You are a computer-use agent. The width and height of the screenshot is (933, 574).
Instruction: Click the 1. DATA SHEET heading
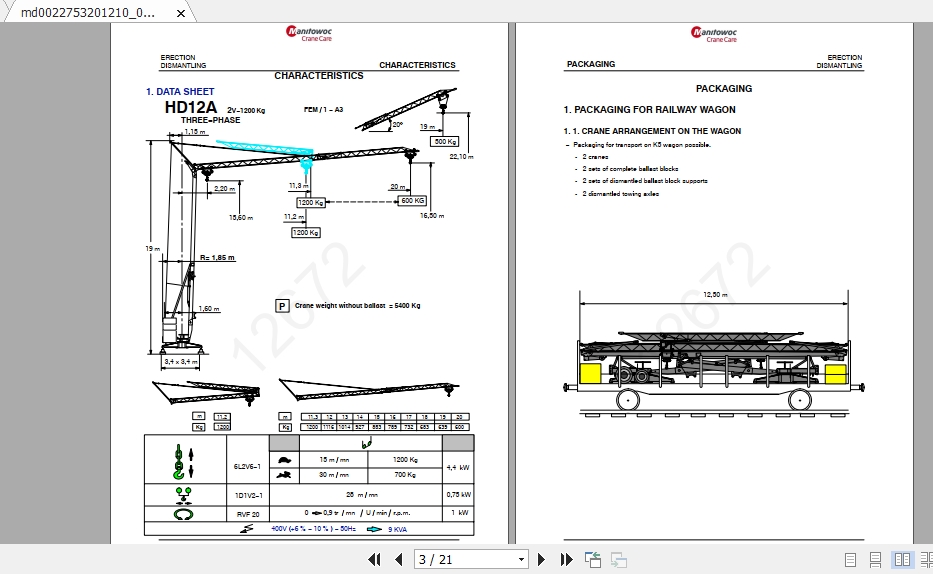coord(180,92)
